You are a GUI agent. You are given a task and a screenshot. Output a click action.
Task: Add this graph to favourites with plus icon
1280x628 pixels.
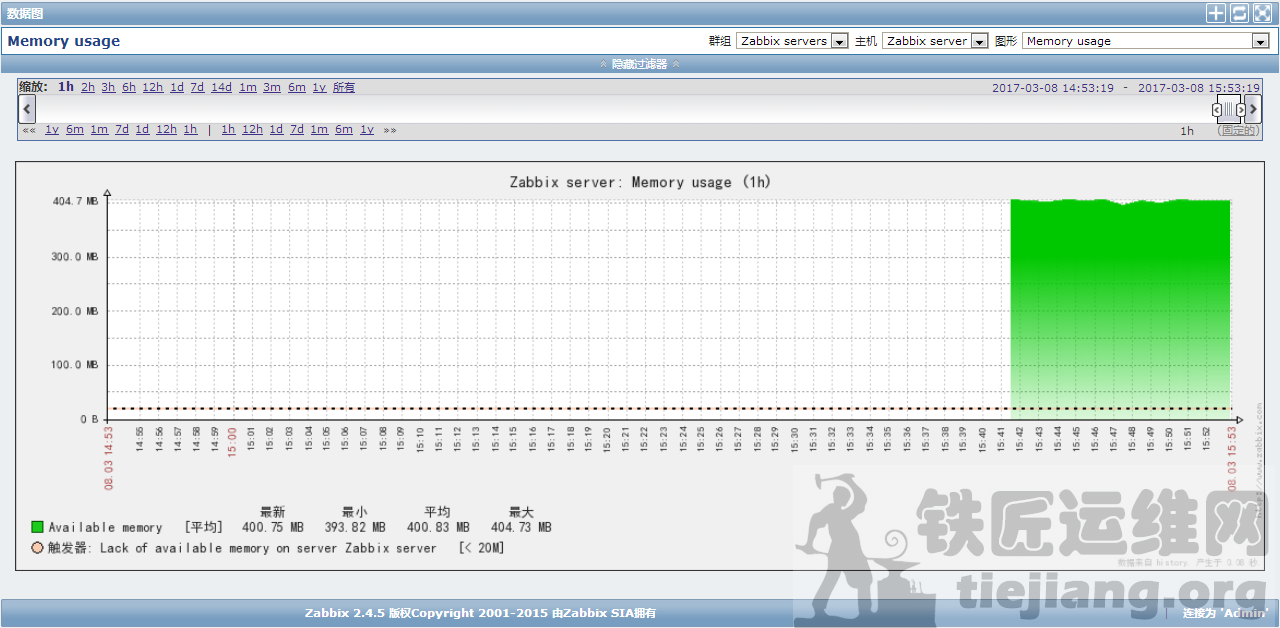coord(1215,13)
